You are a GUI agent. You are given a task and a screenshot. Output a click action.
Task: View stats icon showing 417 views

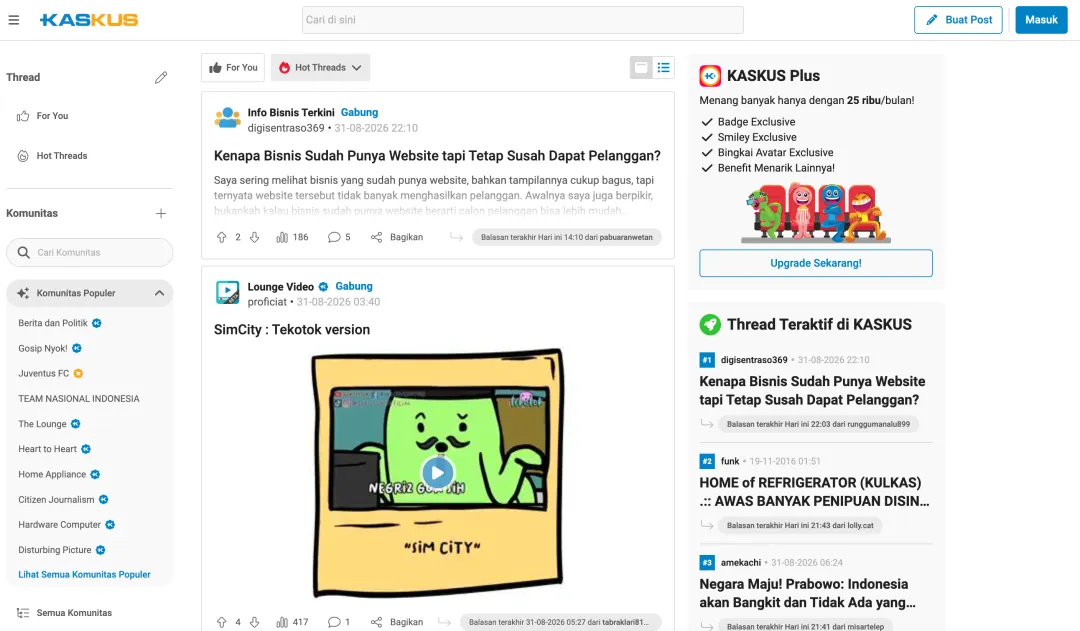282,622
